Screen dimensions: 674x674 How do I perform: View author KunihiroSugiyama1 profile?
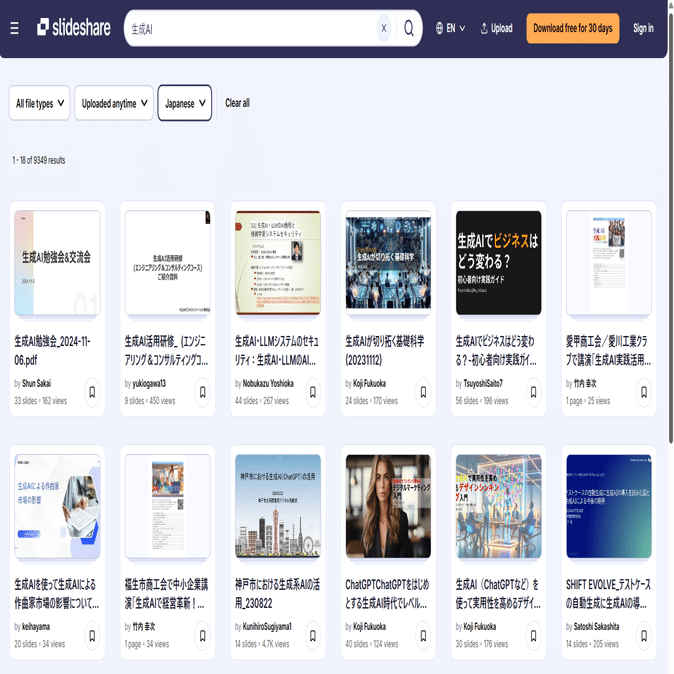tap(267, 626)
